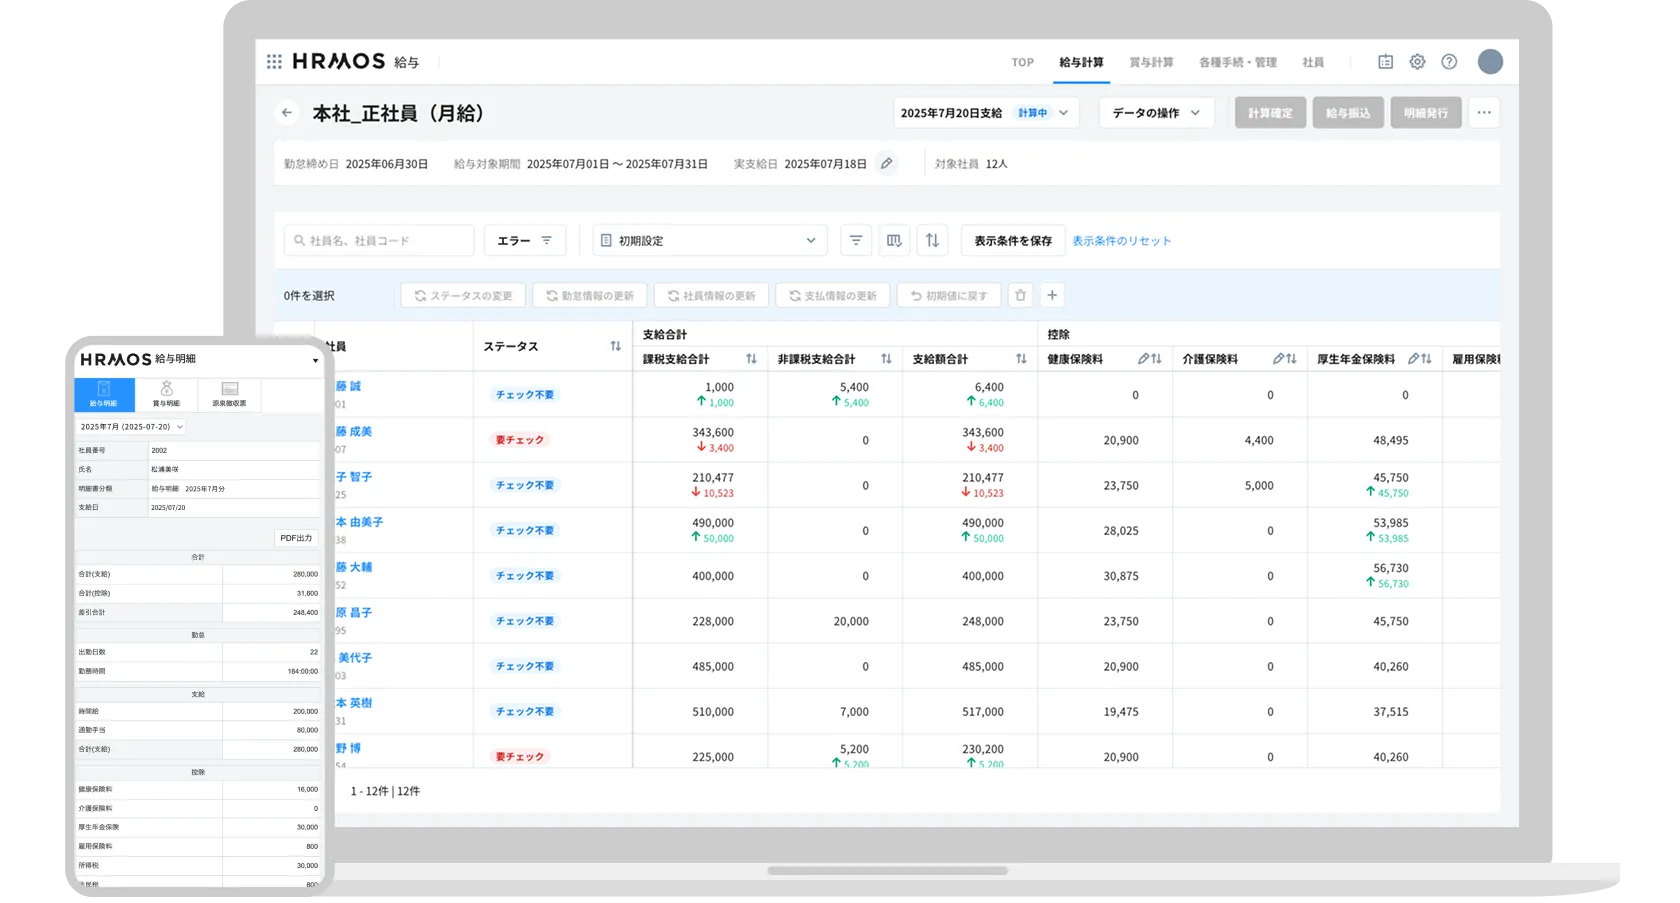The height and width of the screenshot is (903, 1680).
Task: Click the sort arrows icon in the toolbar
Action: (x=932, y=240)
